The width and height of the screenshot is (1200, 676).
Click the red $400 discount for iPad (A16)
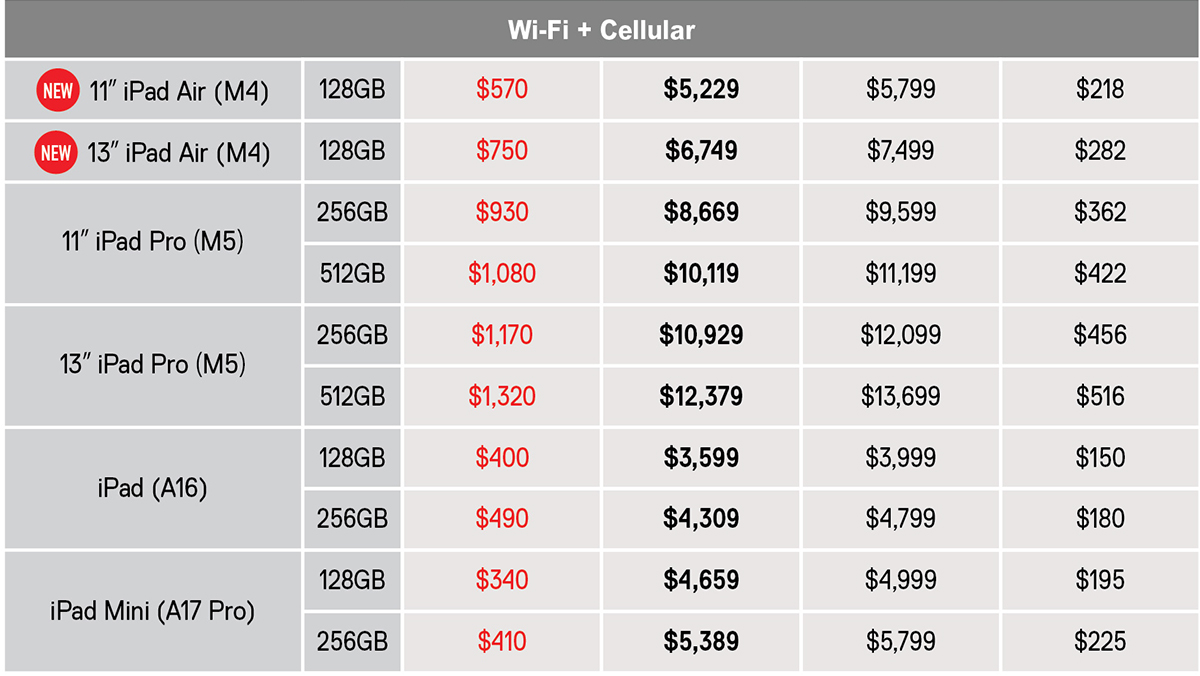[x=502, y=458]
